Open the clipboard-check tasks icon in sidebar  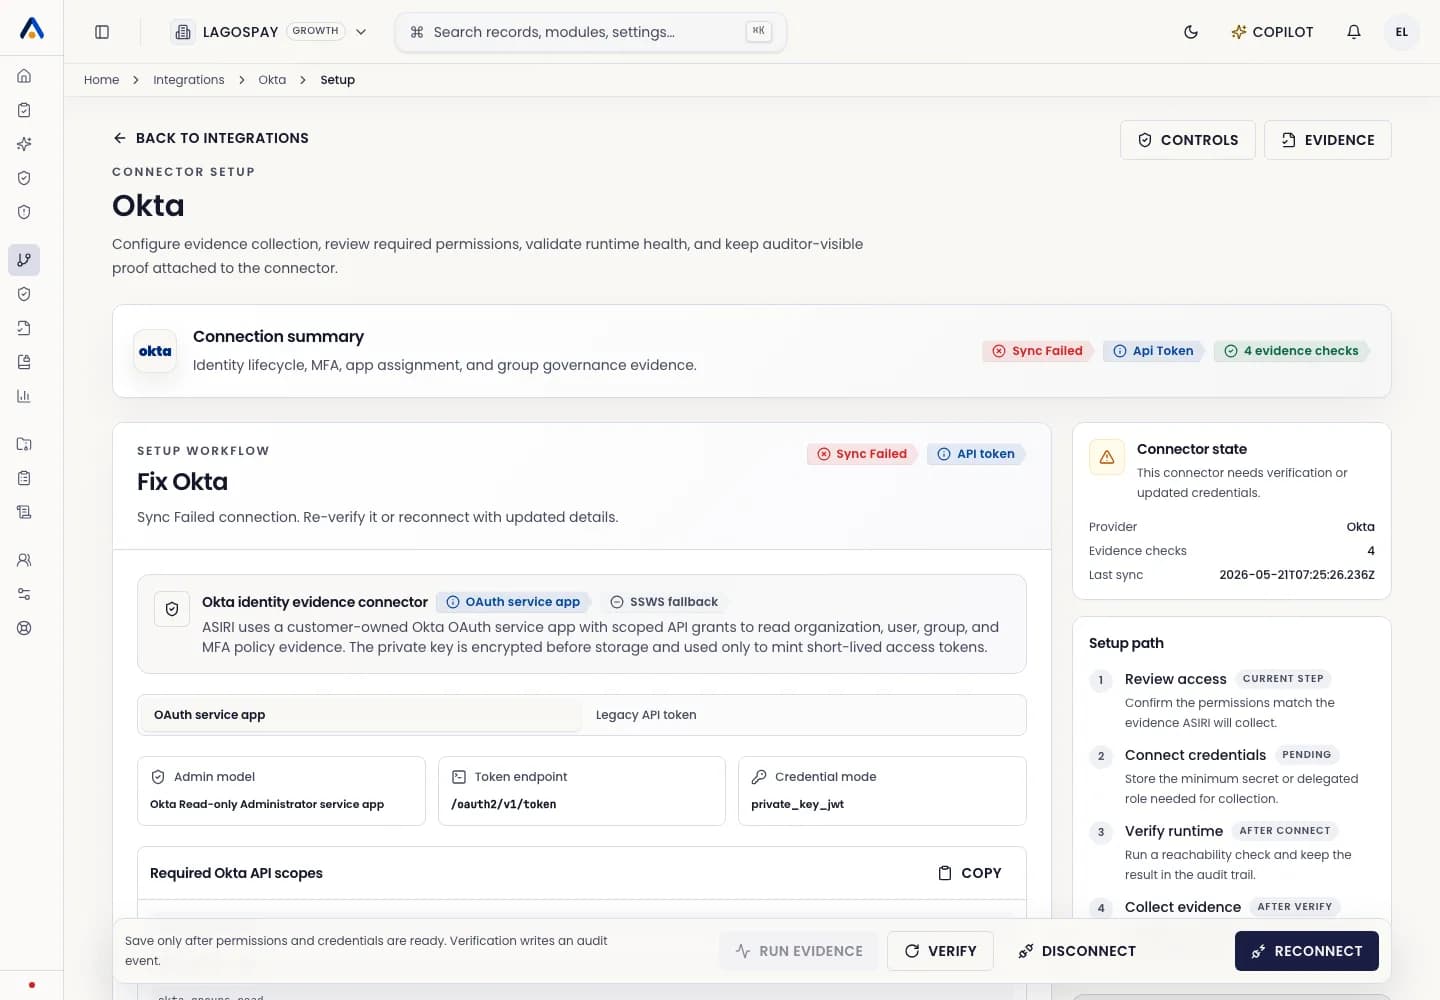24,110
